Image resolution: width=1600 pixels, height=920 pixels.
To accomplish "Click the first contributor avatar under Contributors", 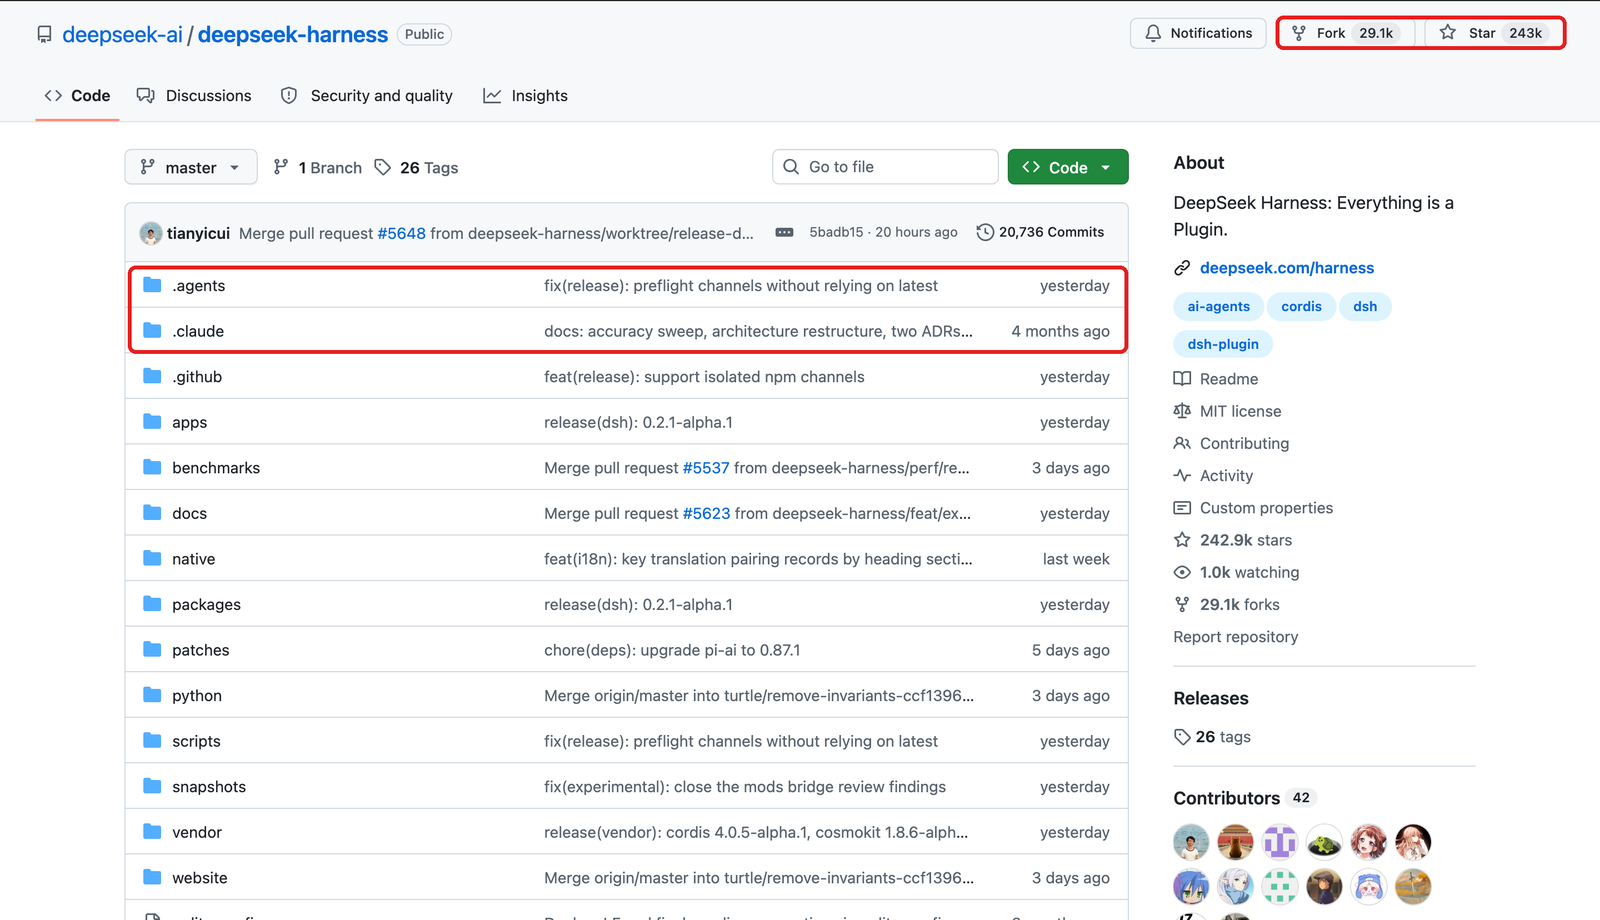I will click(x=1191, y=842).
